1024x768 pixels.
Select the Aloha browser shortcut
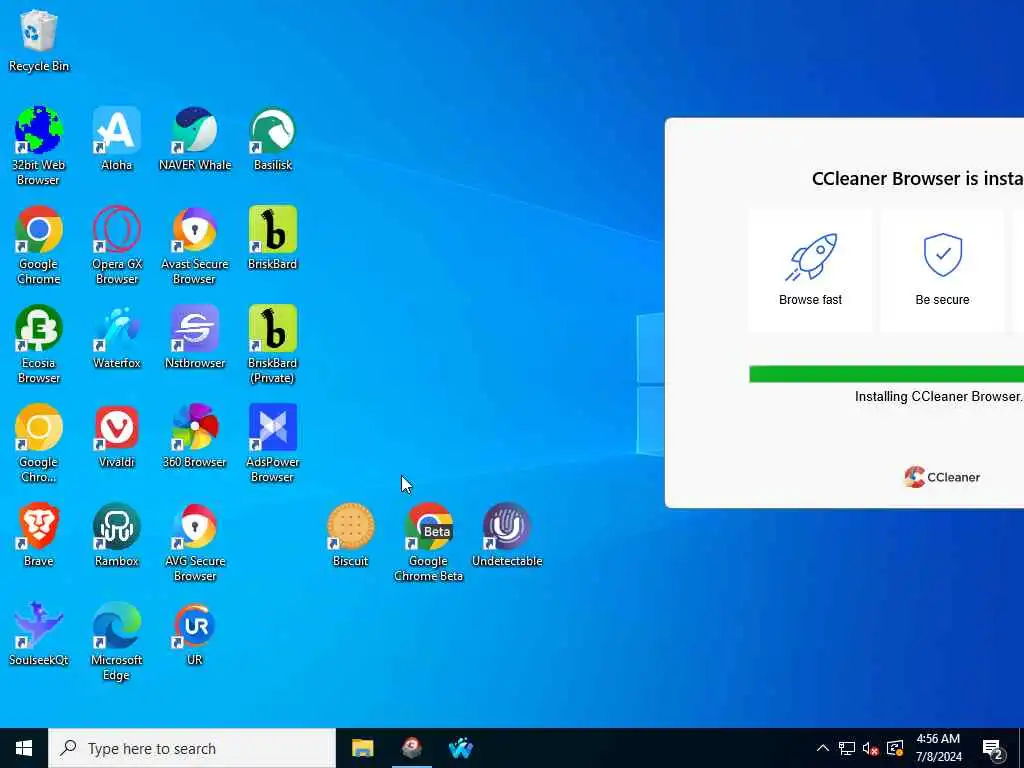click(117, 139)
